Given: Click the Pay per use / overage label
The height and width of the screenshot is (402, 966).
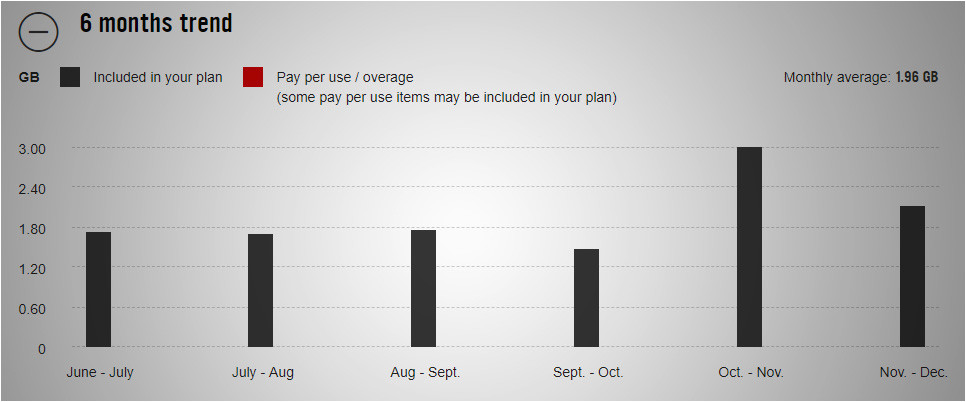Looking at the screenshot, I should tap(345, 78).
